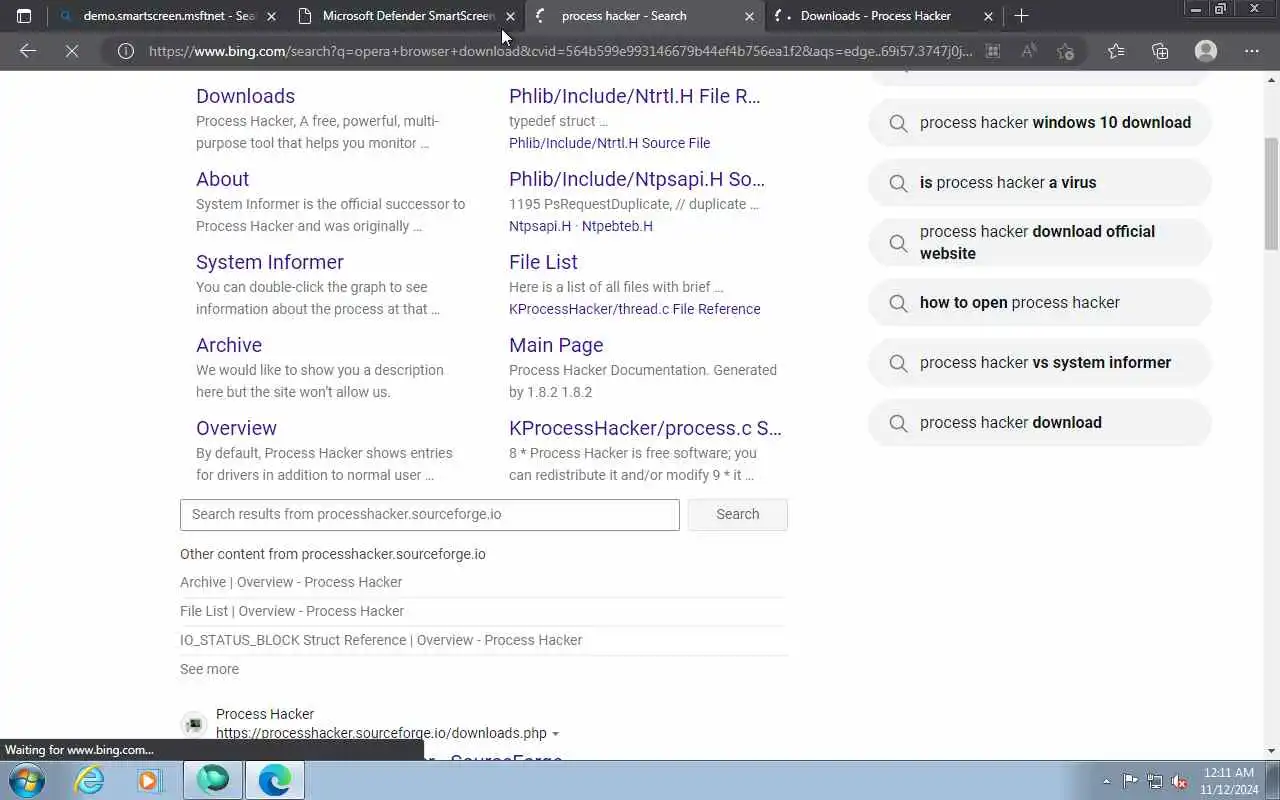Image resolution: width=1280 pixels, height=800 pixels.
Task: Open Action Center flag icon
Action: coord(1130,781)
